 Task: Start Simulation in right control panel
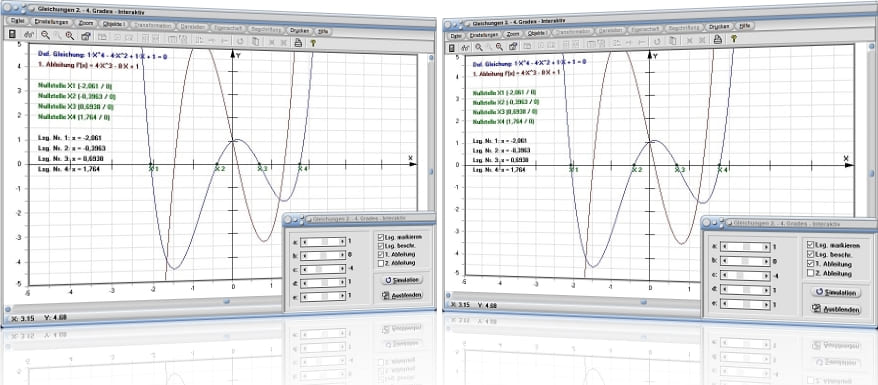[835, 292]
